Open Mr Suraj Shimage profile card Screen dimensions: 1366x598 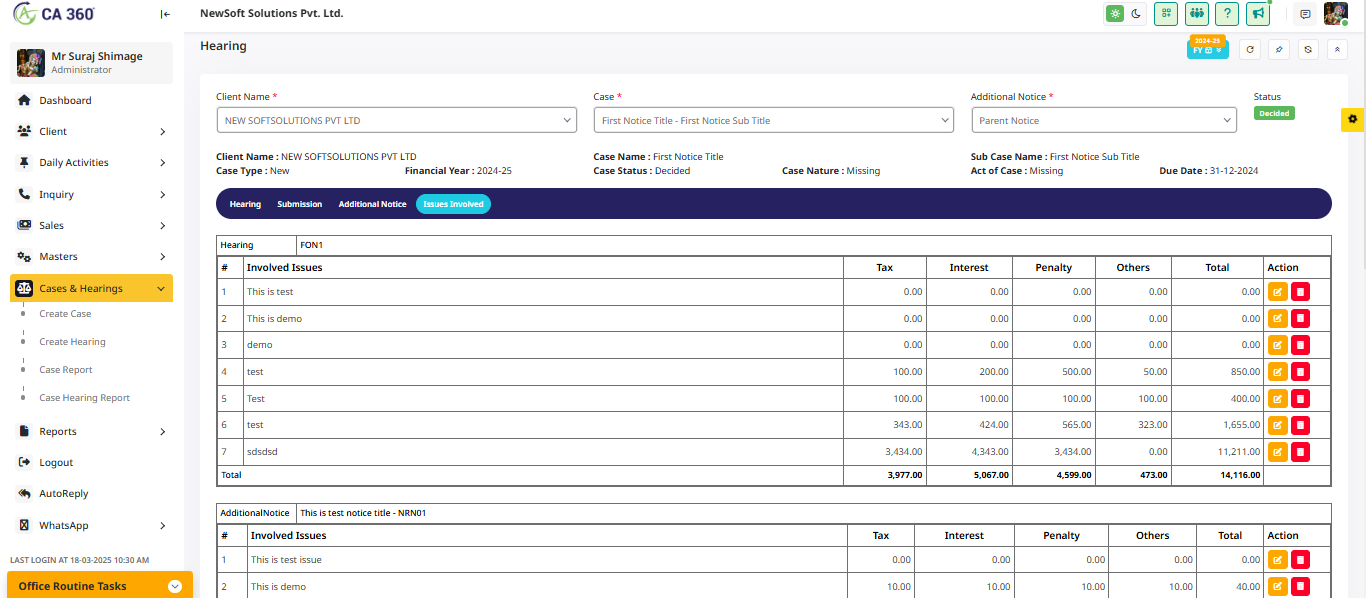click(92, 63)
